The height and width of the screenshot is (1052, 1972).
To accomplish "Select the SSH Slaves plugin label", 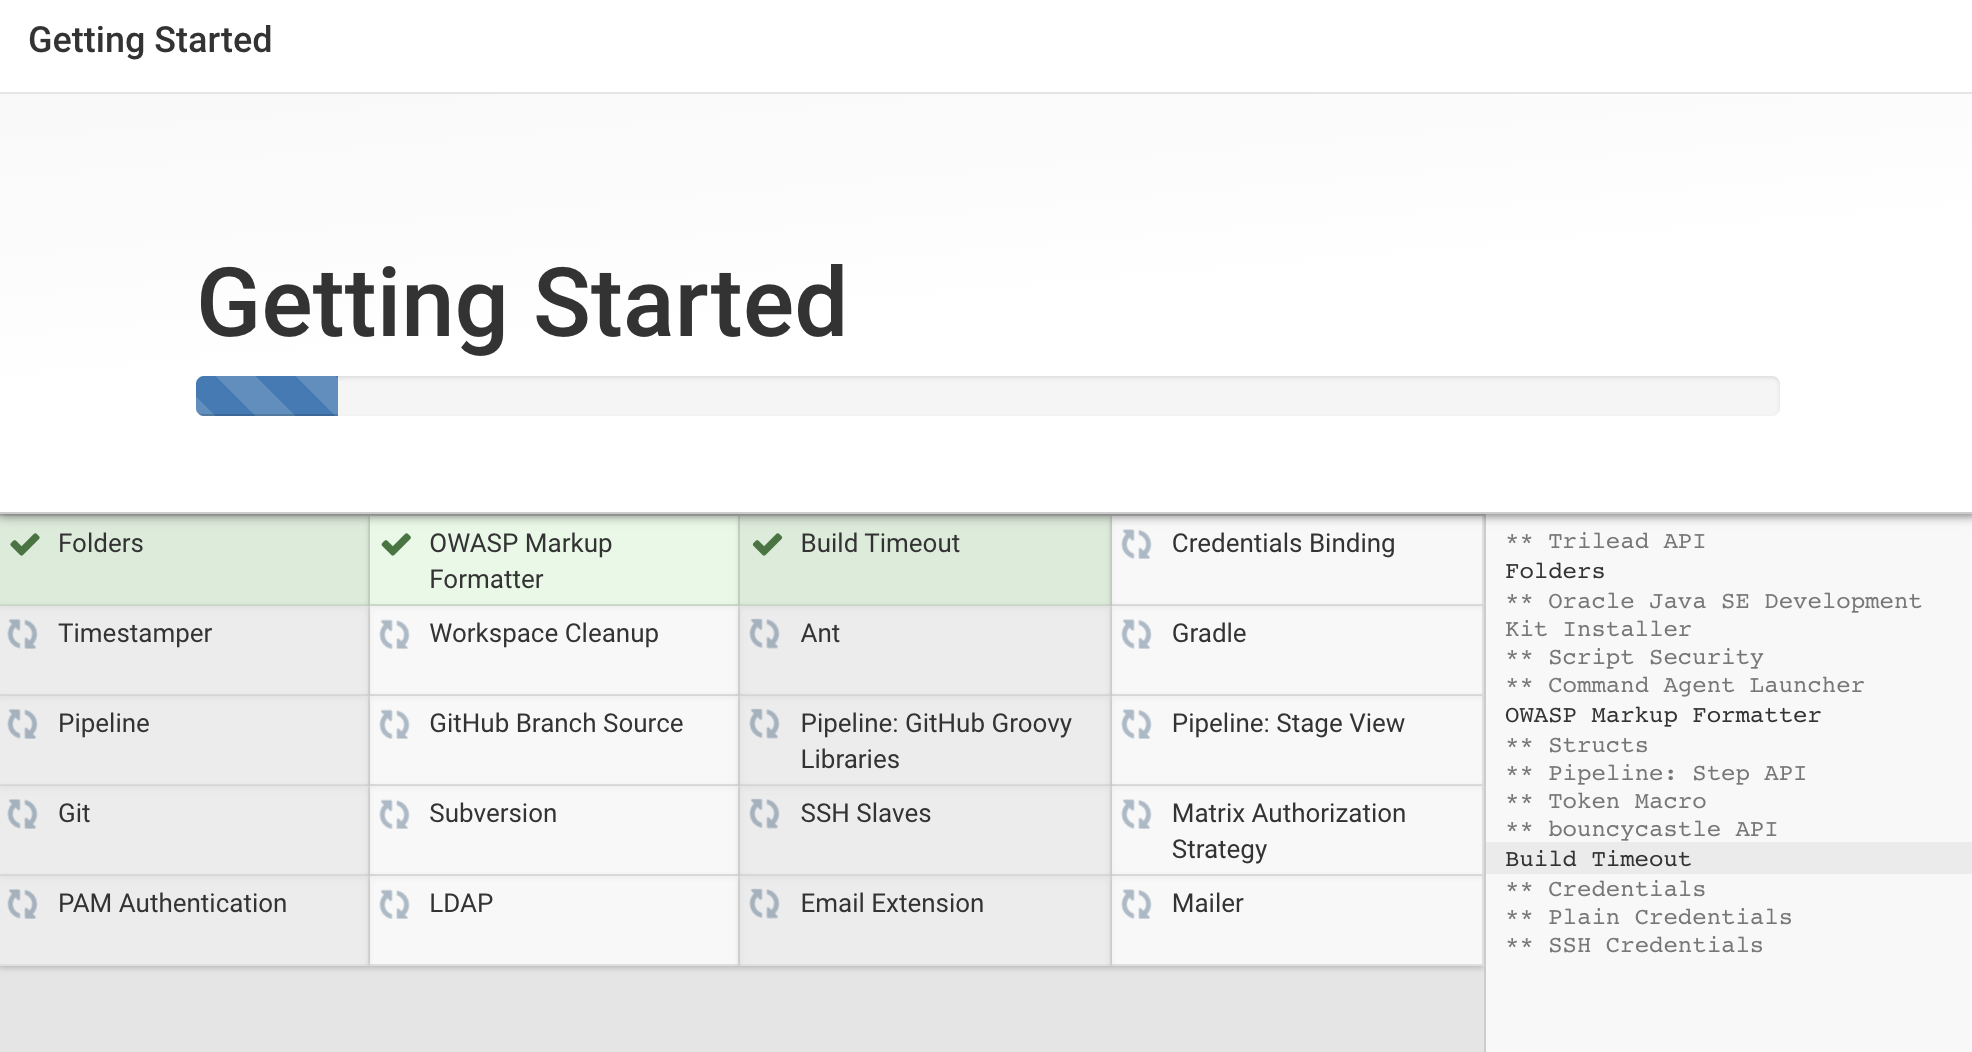I will point(866,813).
